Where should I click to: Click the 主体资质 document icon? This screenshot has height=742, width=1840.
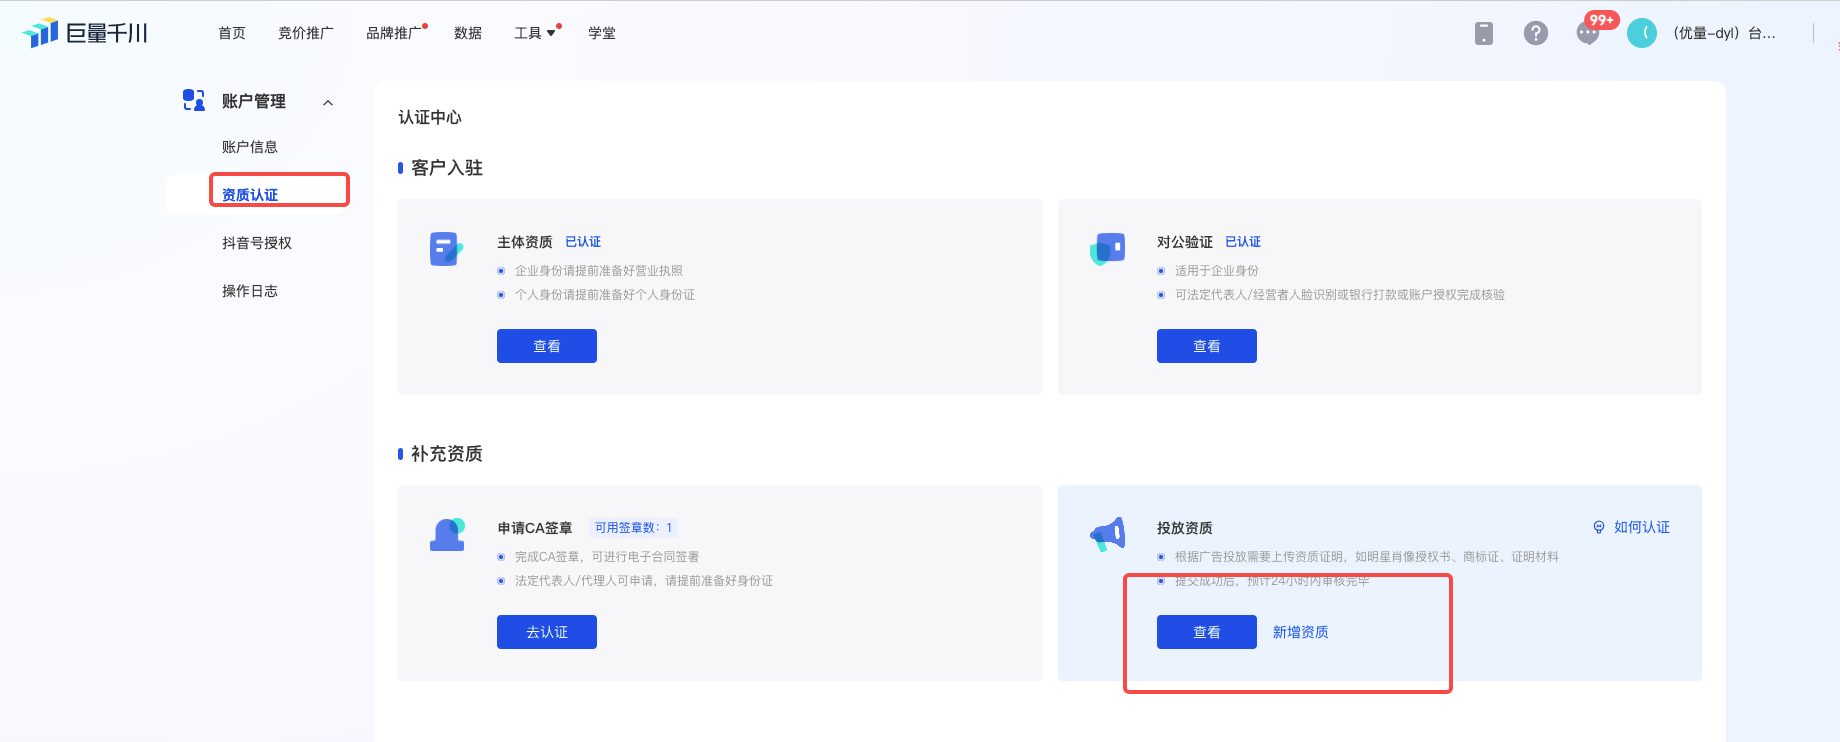click(446, 249)
